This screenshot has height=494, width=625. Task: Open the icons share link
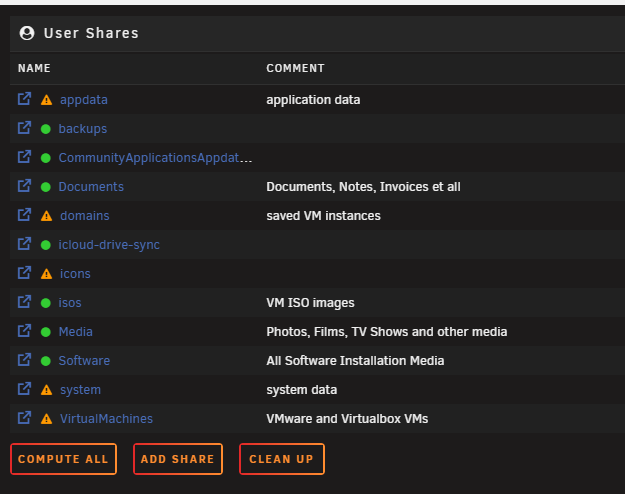coord(75,274)
